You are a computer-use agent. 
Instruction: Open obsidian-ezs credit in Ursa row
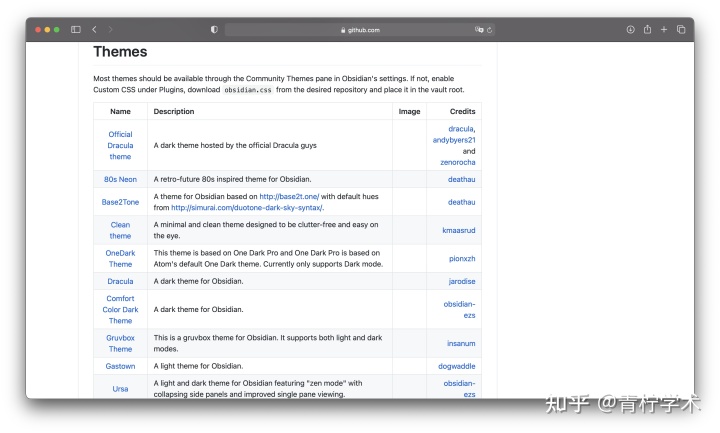tap(459, 388)
